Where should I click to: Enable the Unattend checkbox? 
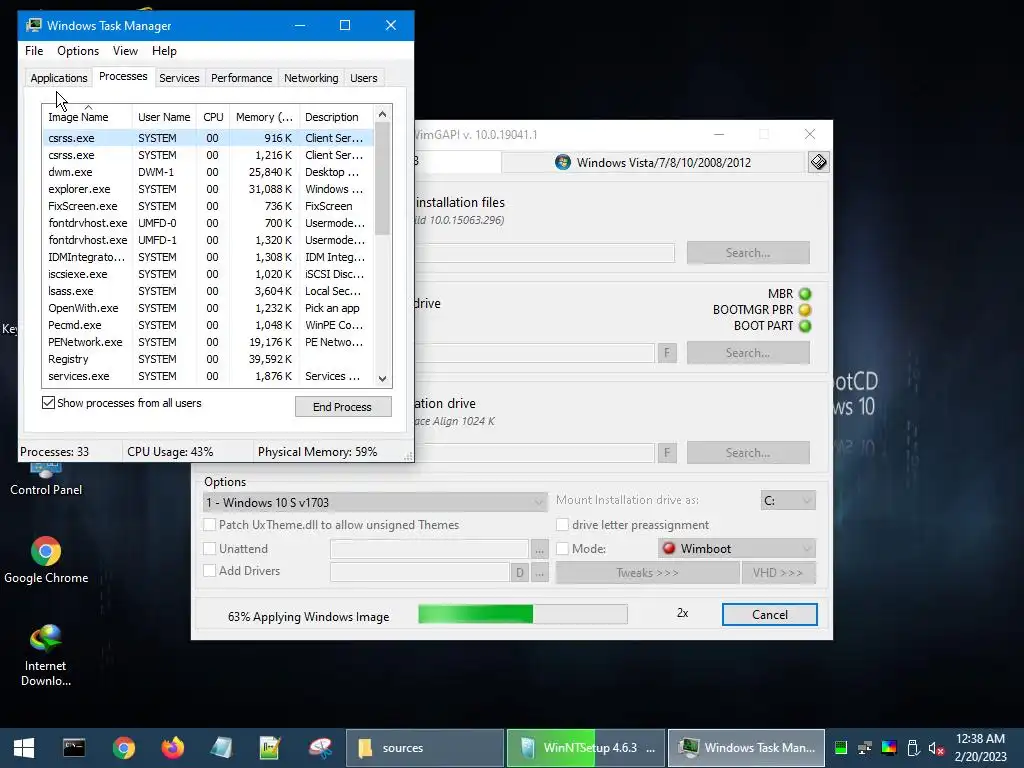coord(210,549)
